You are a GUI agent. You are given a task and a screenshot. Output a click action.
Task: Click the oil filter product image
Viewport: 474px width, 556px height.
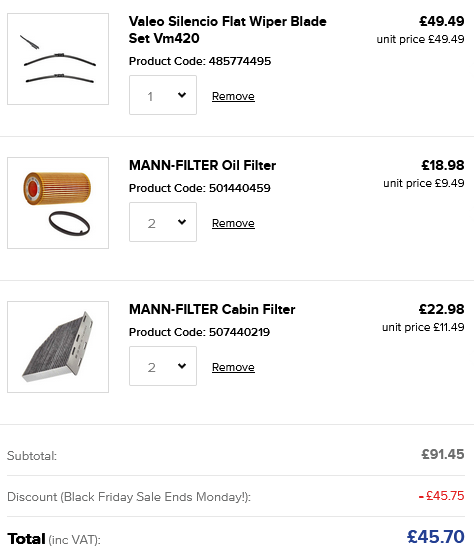pyautogui.click(x=58, y=203)
